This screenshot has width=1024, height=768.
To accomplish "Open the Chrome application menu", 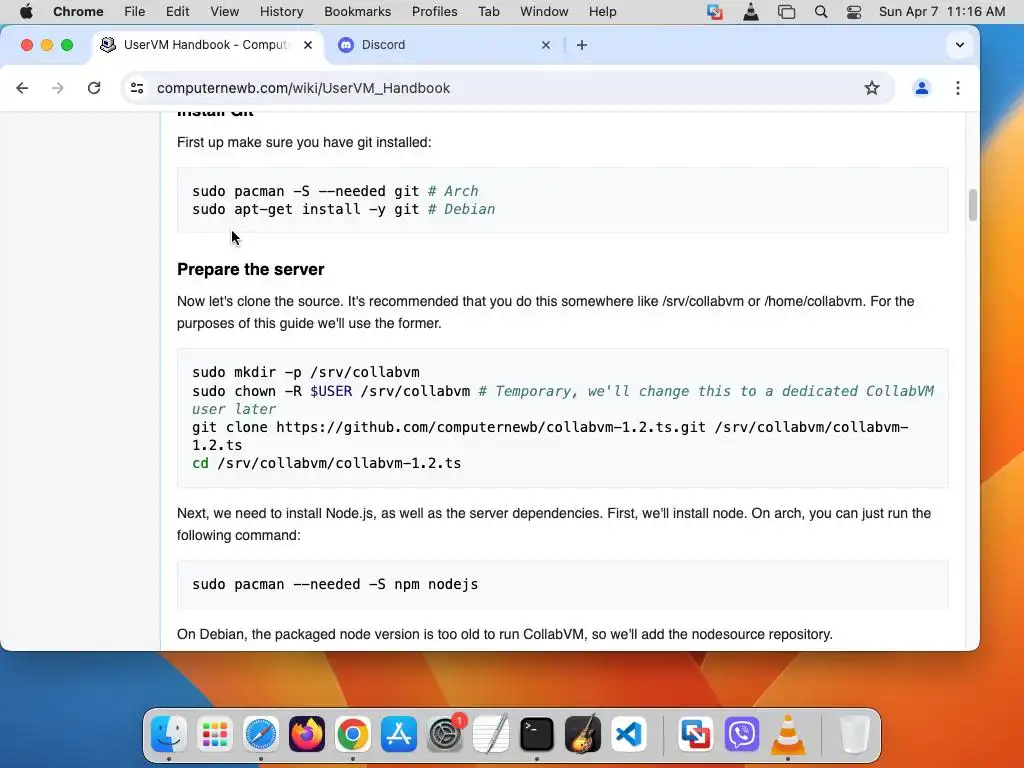I will coord(78,12).
